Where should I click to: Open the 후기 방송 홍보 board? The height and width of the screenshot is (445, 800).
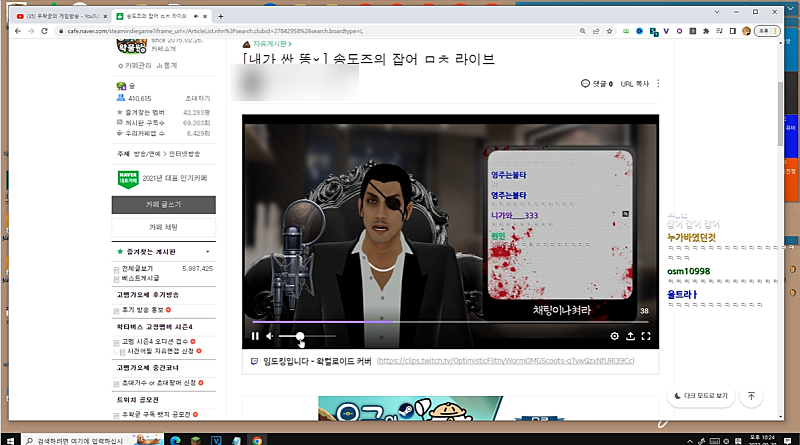pyautogui.click(x=143, y=310)
